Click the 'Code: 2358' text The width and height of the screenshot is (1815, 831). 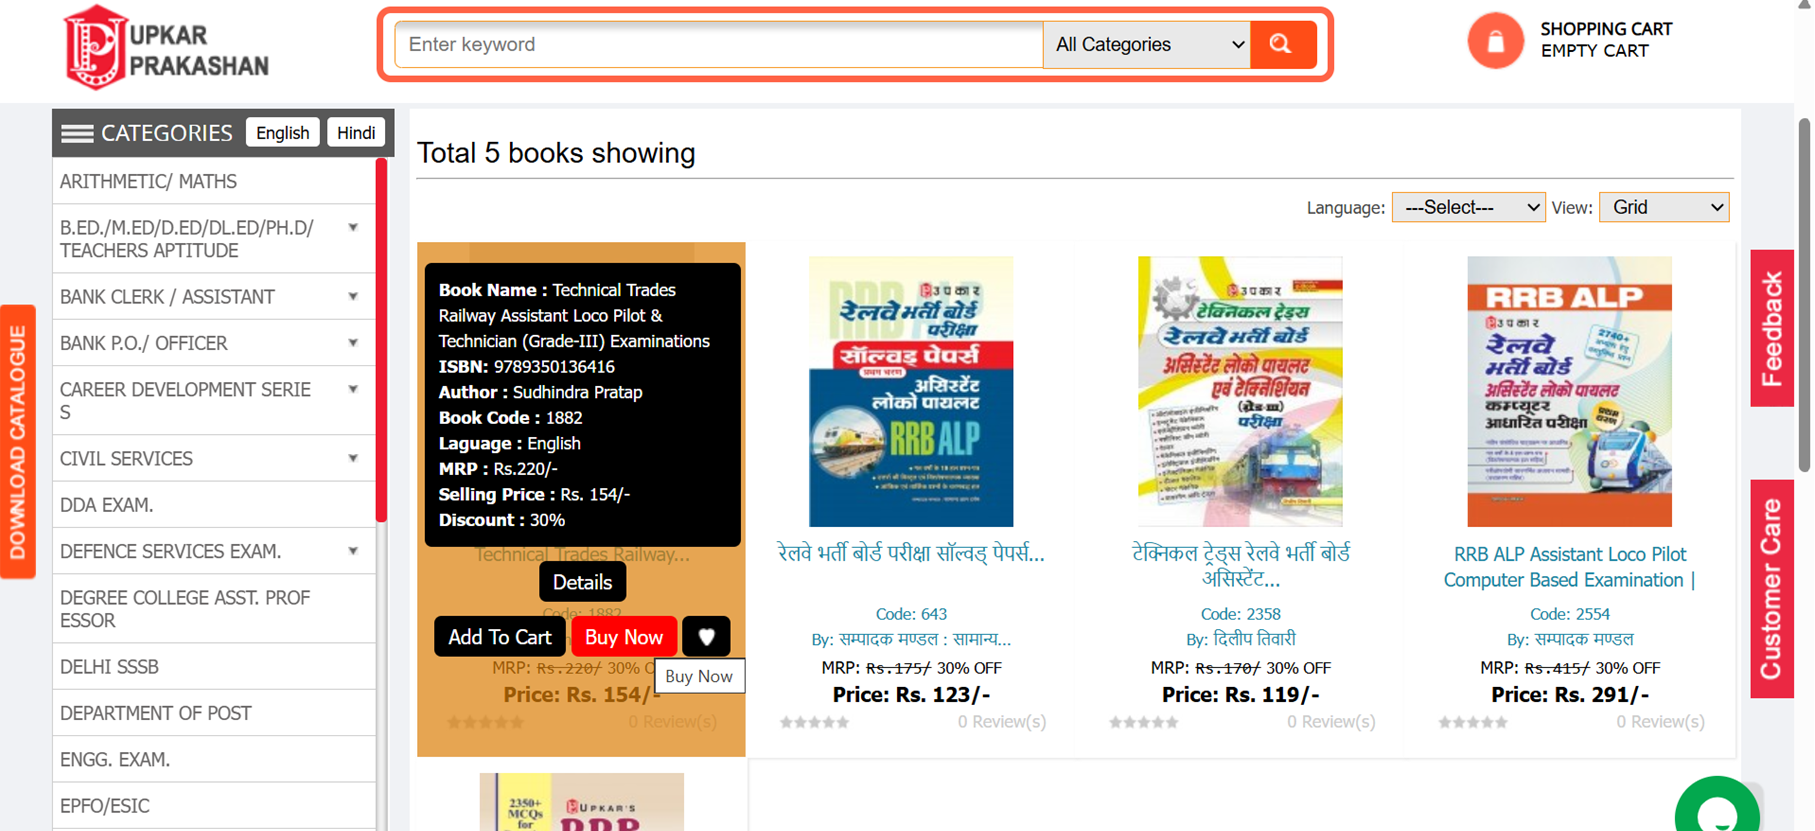coord(1240,614)
